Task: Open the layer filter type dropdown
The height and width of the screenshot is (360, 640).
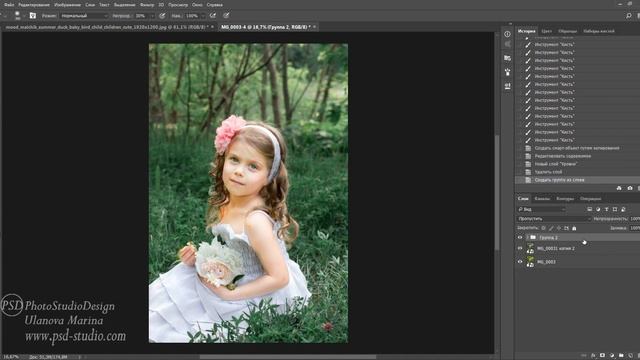Action: pyautogui.click(x=541, y=209)
